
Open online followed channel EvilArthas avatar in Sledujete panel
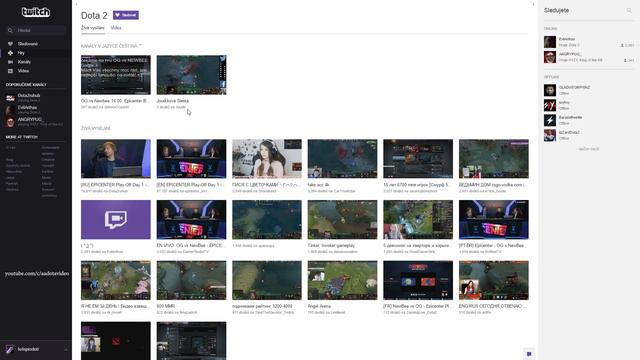[x=550, y=42]
